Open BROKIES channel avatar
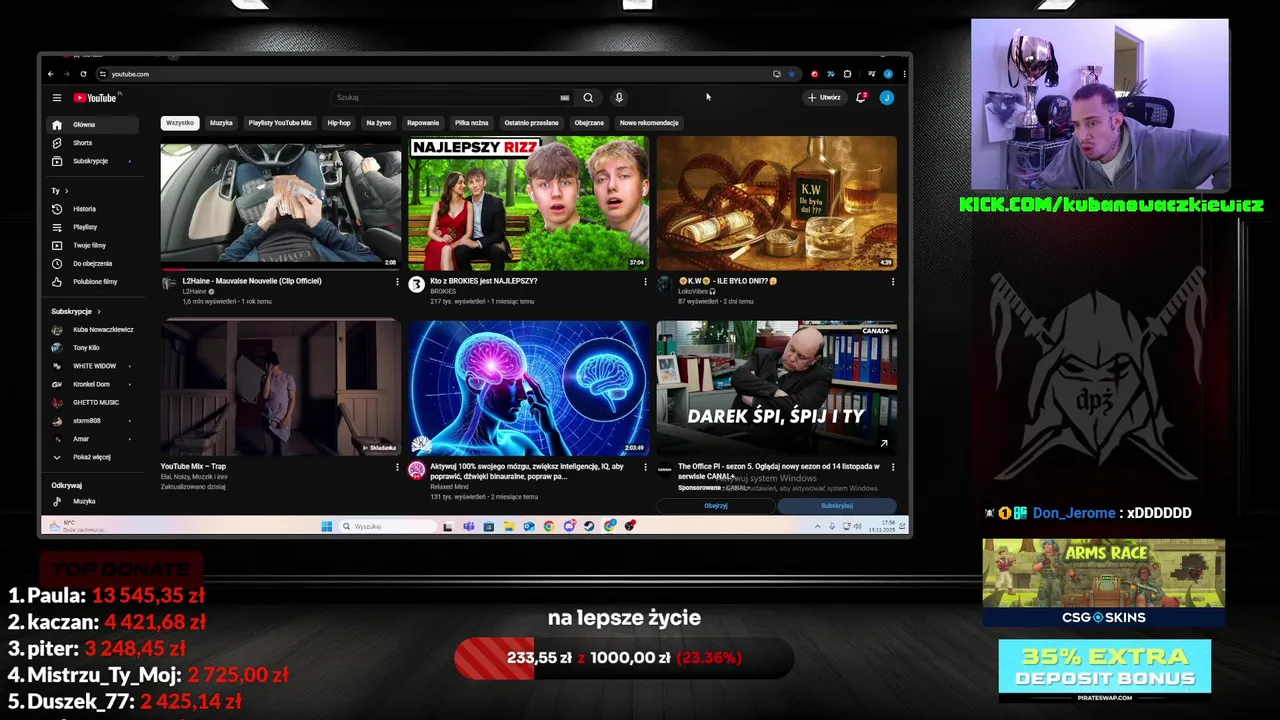Viewport: 1280px width, 720px height. click(x=417, y=285)
